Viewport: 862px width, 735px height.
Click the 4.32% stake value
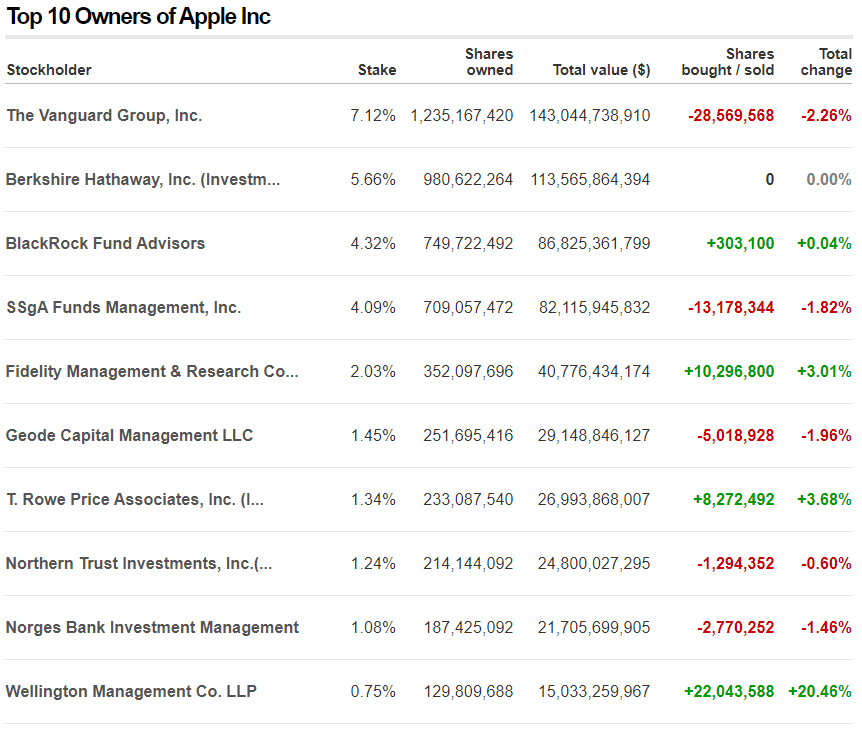(373, 243)
